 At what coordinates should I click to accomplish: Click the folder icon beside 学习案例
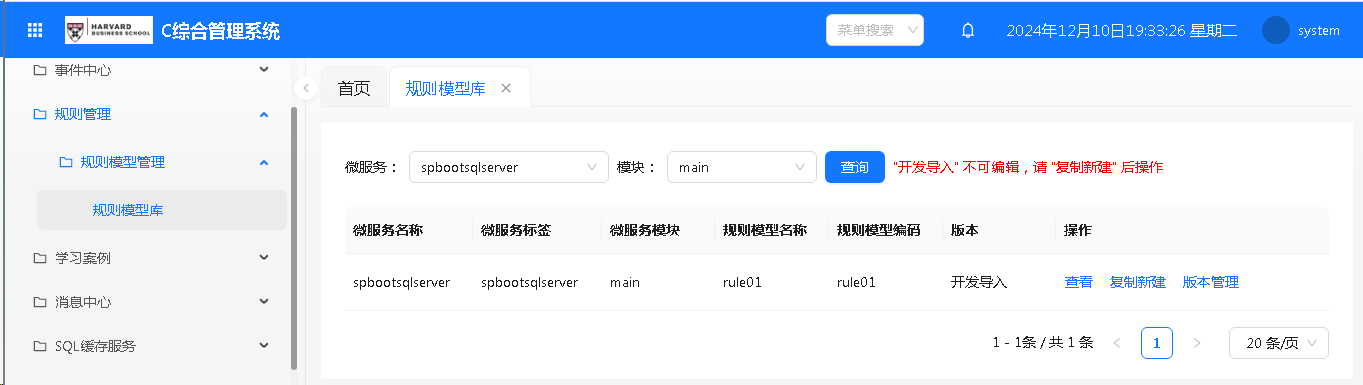(x=40, y=258)
